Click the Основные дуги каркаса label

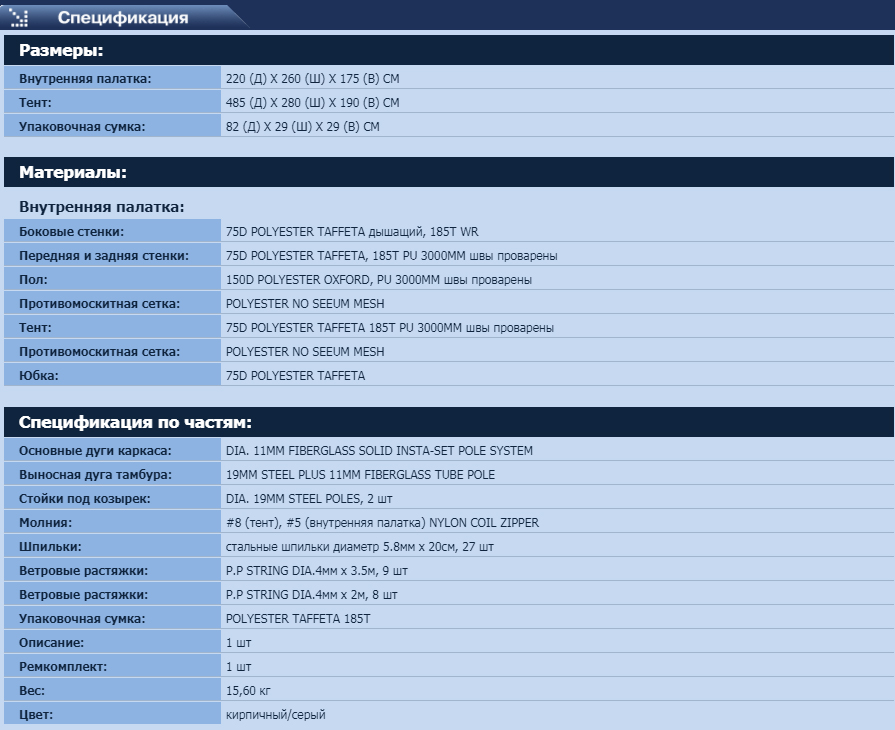pyautogui.click(x=95, y=451)
